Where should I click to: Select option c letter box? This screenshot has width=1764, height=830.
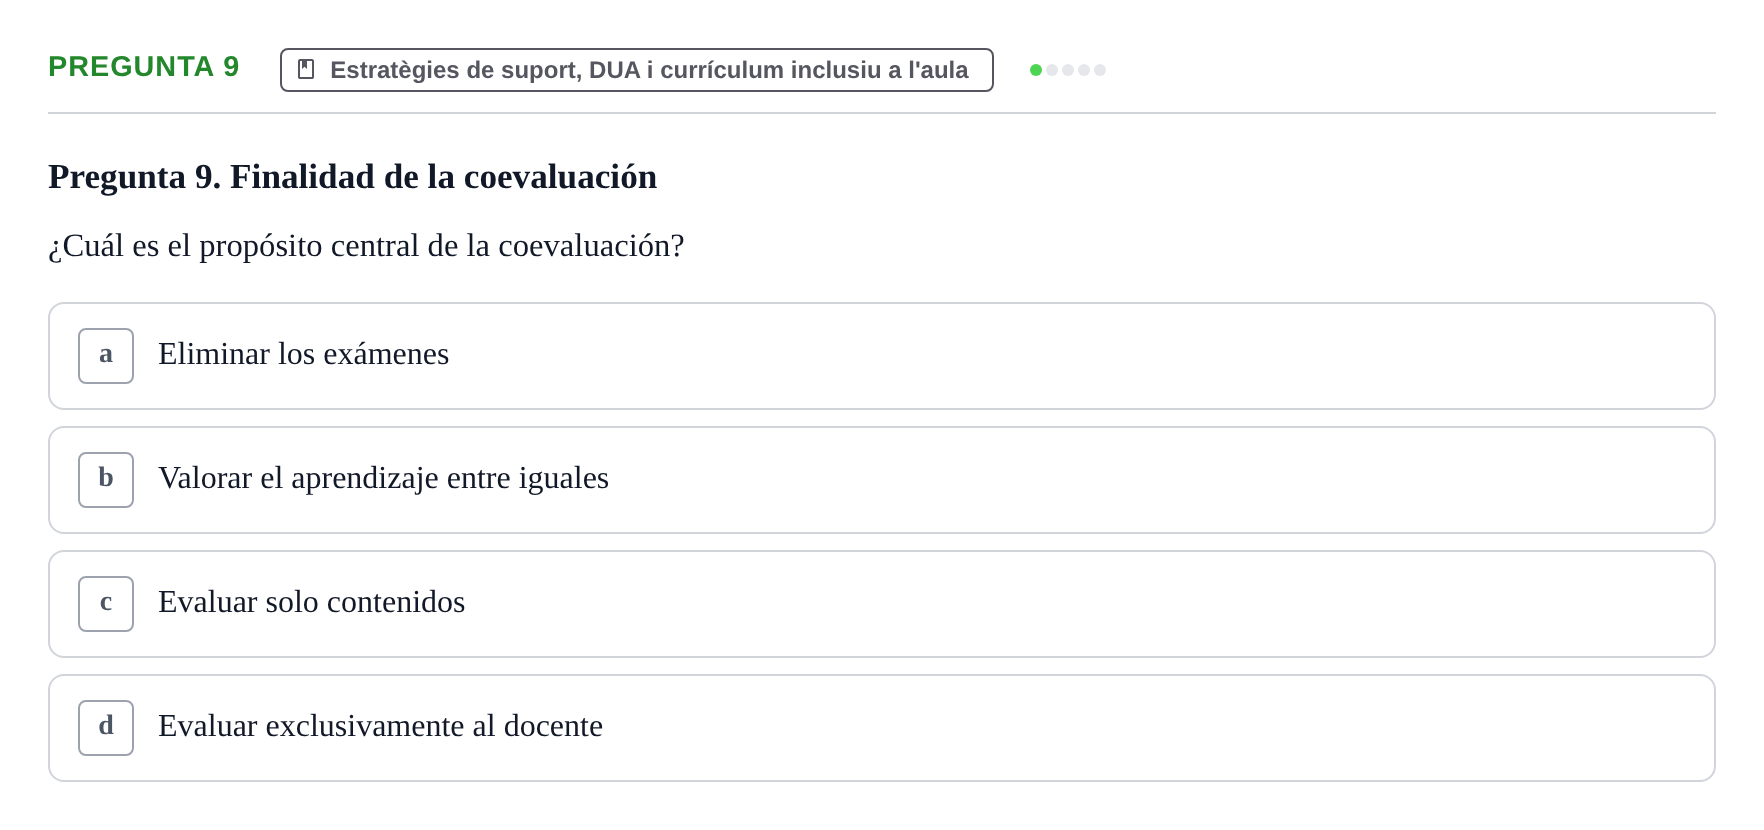tap(106, 604)
